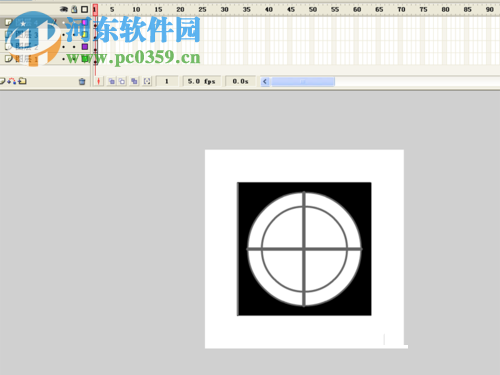The width and height of the screenshot is (500, 375).
Task: Select the frame 1 keyframe of 图层 1
Action: point(95,59)
